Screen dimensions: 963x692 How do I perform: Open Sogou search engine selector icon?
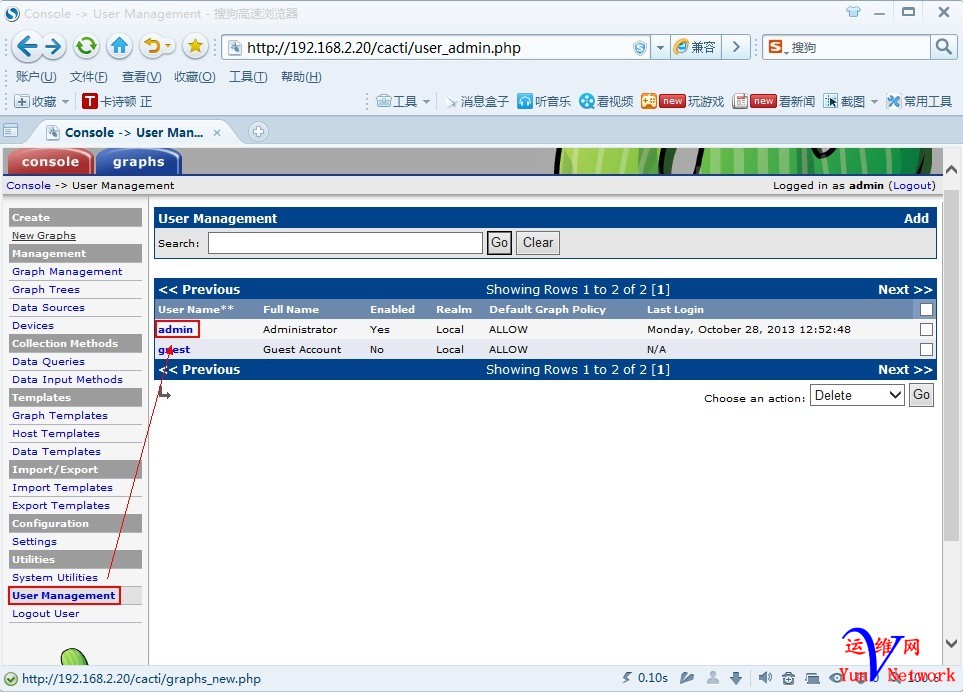[x=777, y=47]
